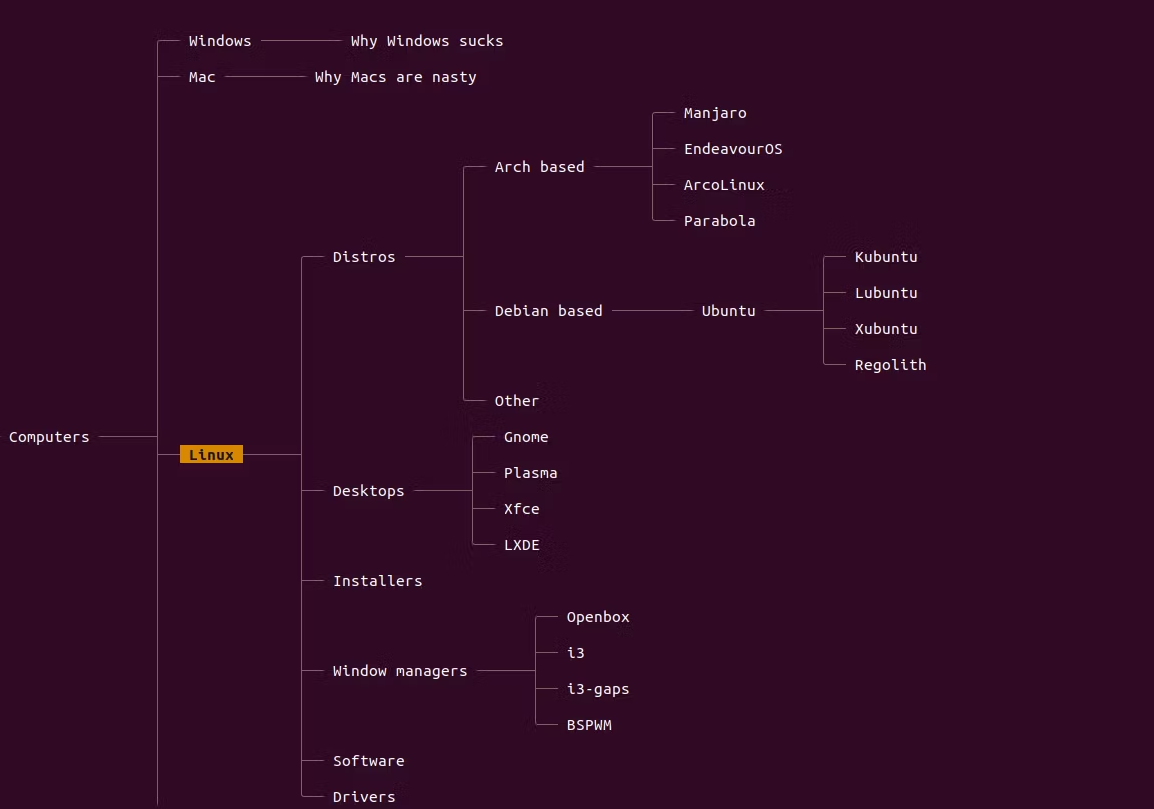Select the Installers node
This screenshot has height=809, width=1154.
click(378, 581)
